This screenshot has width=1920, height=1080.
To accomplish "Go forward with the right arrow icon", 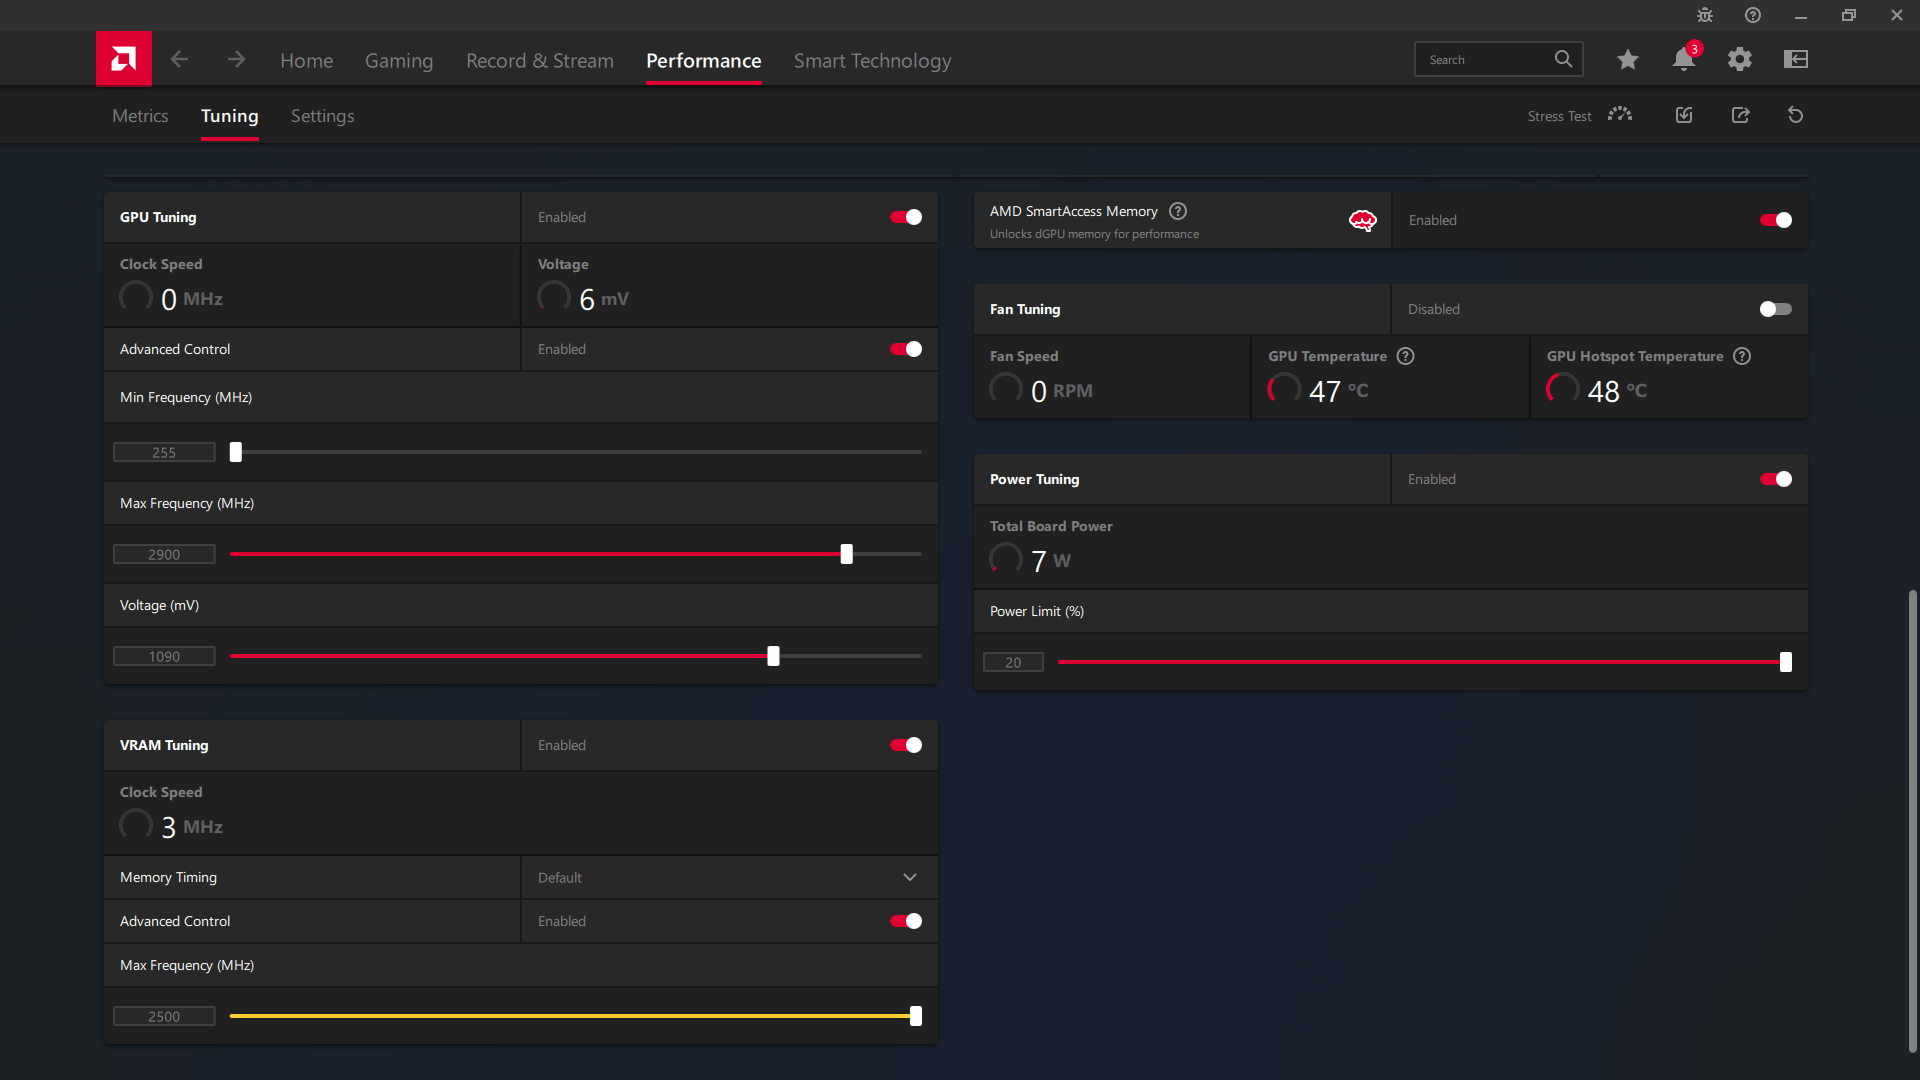I will [x=236, y=60].
